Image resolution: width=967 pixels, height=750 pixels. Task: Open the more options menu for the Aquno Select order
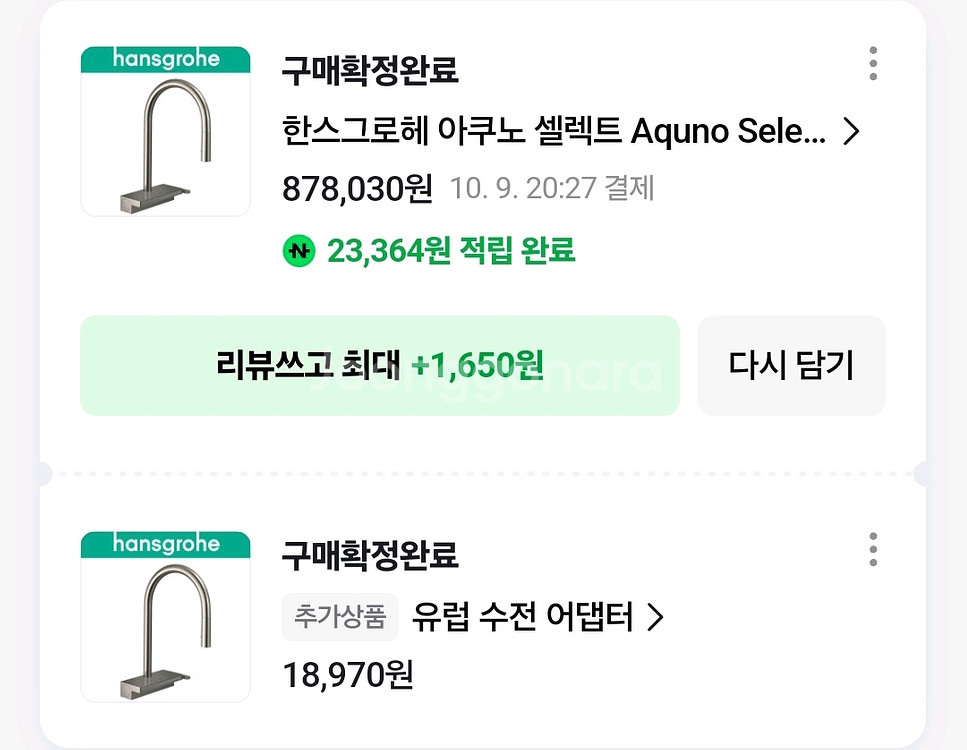point(873,63)
